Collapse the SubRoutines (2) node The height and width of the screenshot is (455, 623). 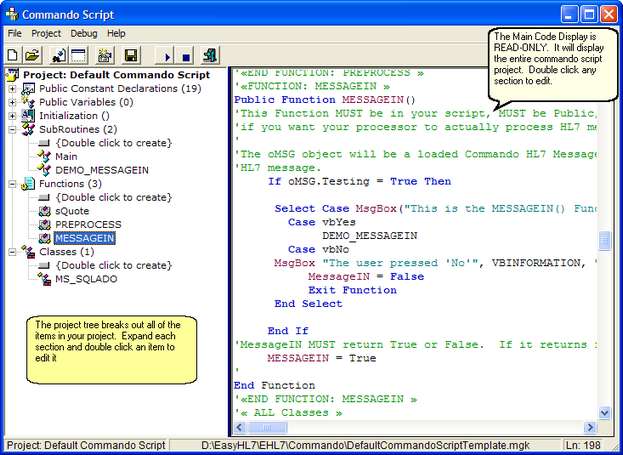(12, 130)
